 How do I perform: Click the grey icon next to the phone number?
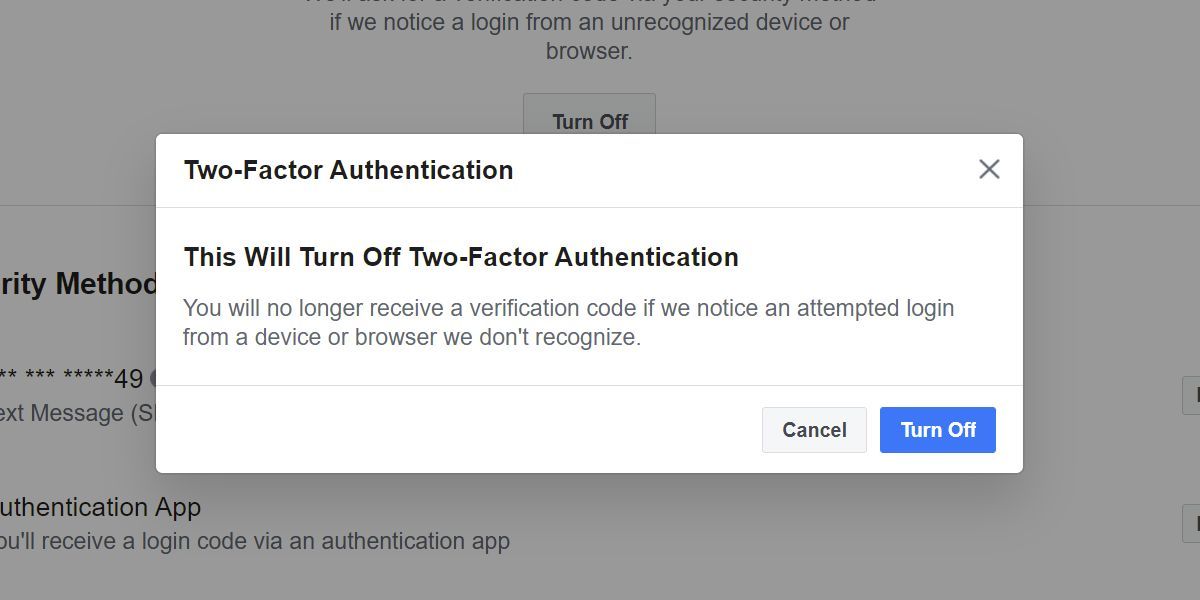pyautogui.click(x=153, y=379)
